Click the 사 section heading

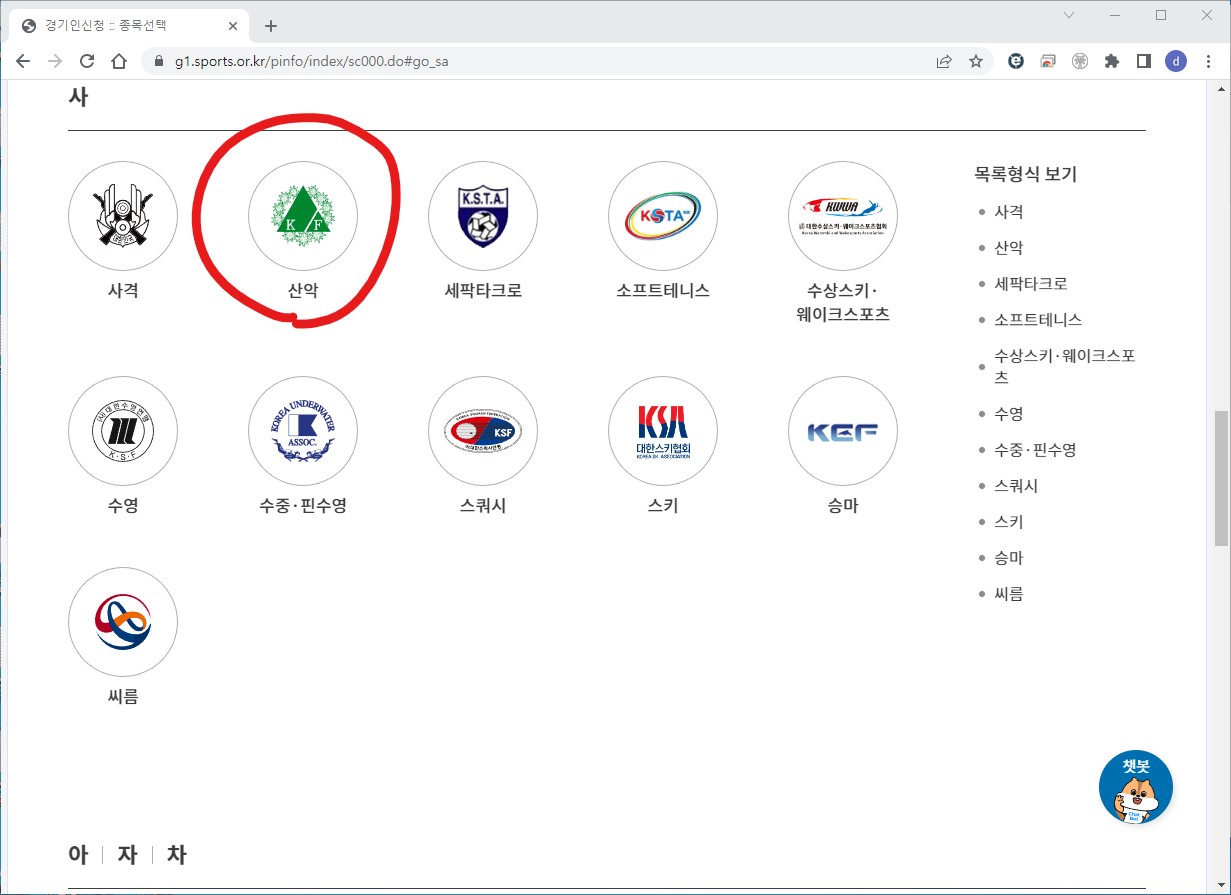coord(78,97)
